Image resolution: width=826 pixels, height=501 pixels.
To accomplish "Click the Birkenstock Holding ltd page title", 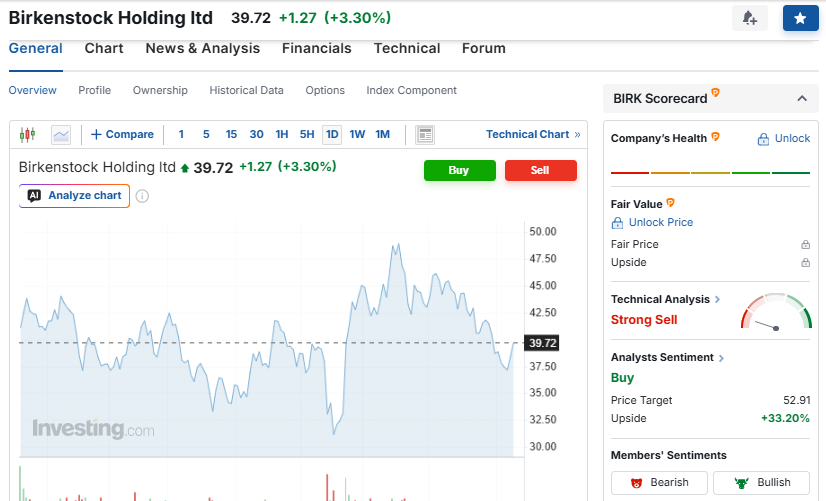I will pos(111,18).
